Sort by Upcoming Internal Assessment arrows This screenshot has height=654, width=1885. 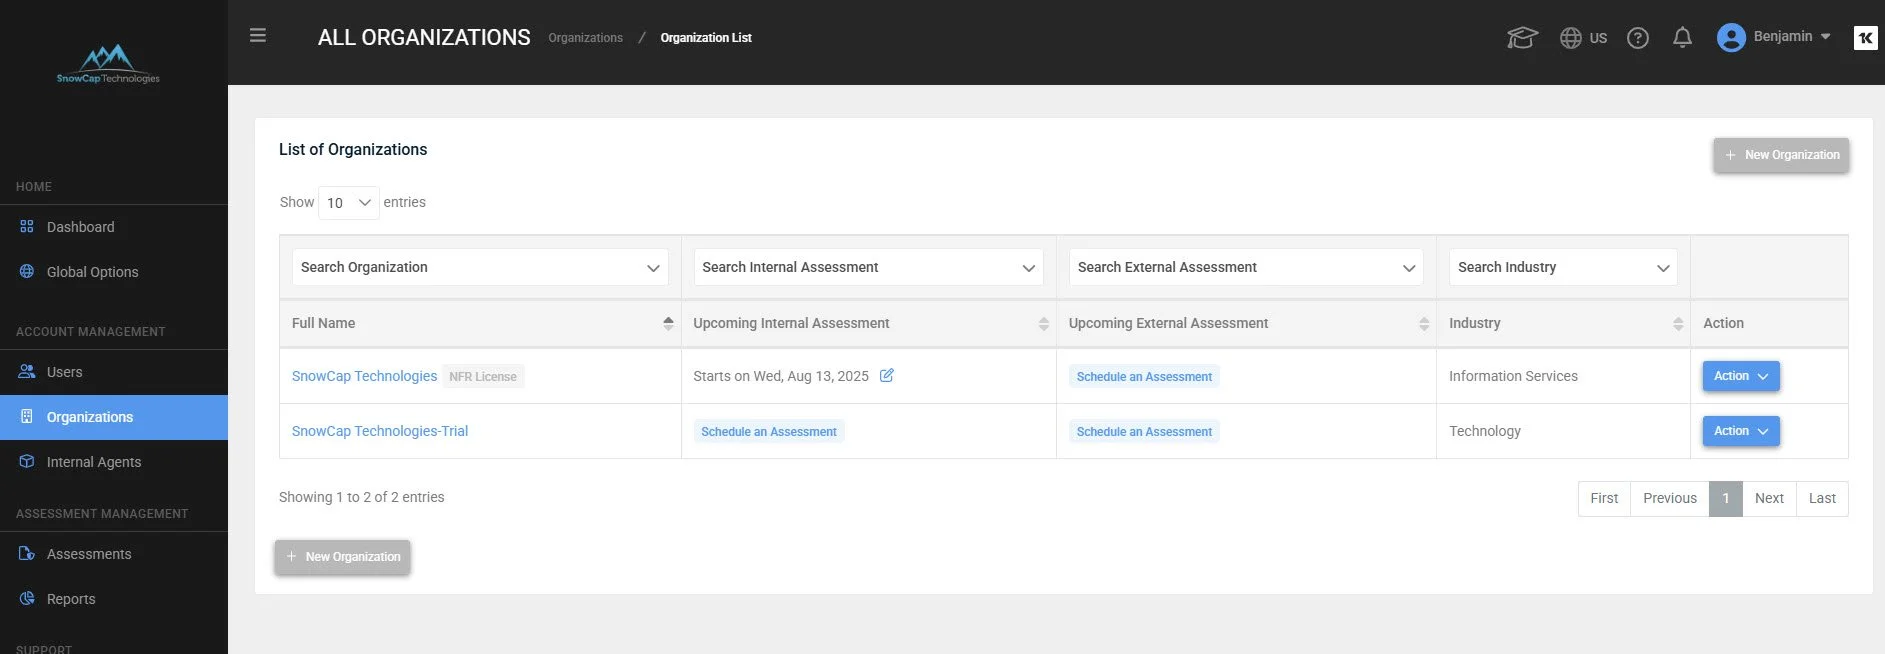tap(1043, 323)
